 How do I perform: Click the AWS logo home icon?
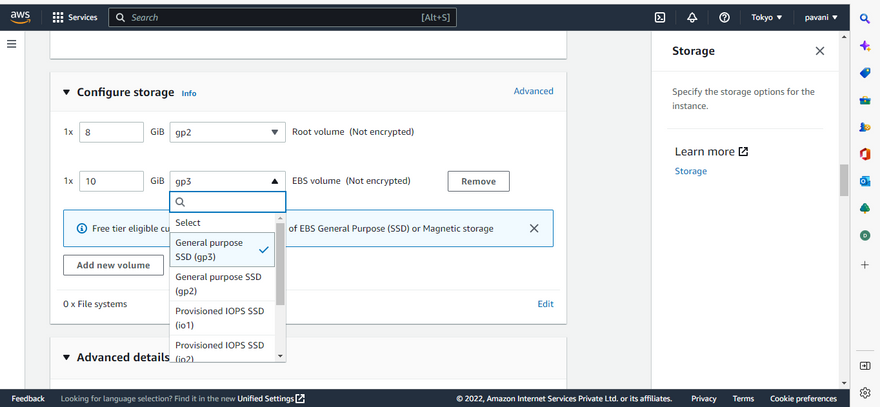[20, 17]
